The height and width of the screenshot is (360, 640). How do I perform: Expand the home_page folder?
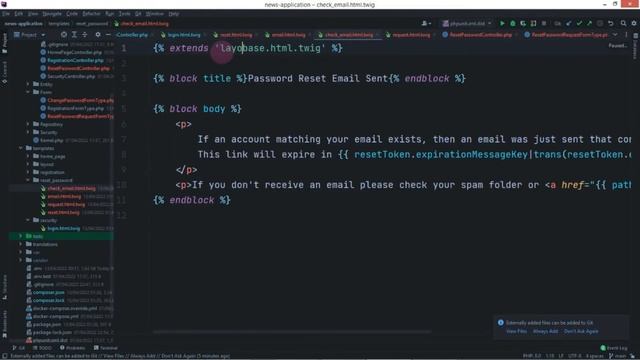(x=28, y=156)
